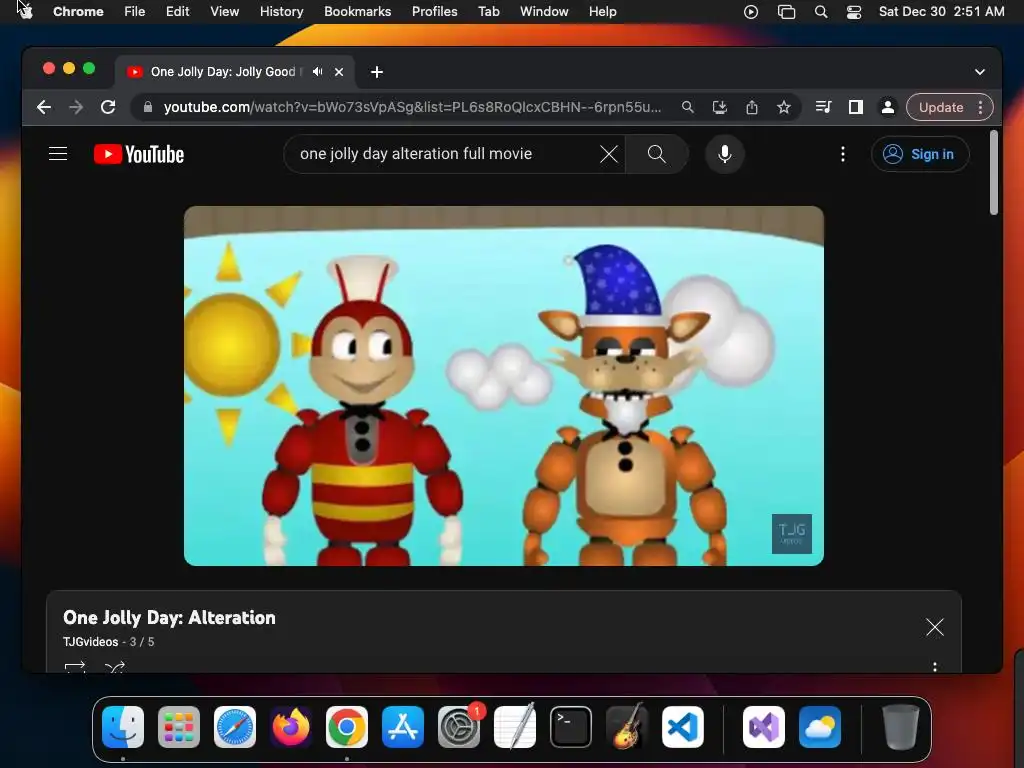This screenshot has width=1024, height=768.
Task: Open TJGvideos channel link in playlist
Action: [90, 642]
